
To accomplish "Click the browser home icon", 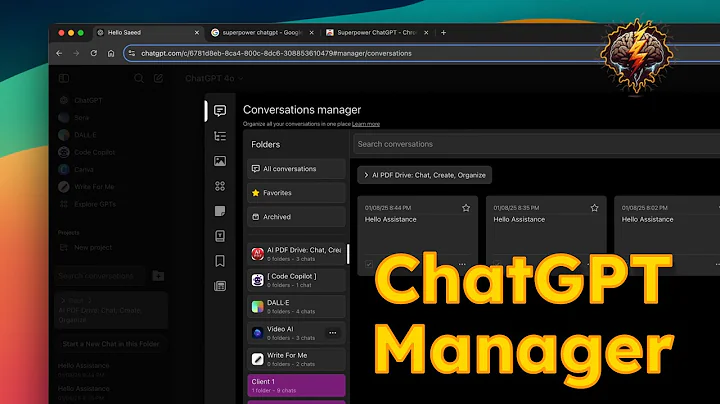I will click(111, 53).
